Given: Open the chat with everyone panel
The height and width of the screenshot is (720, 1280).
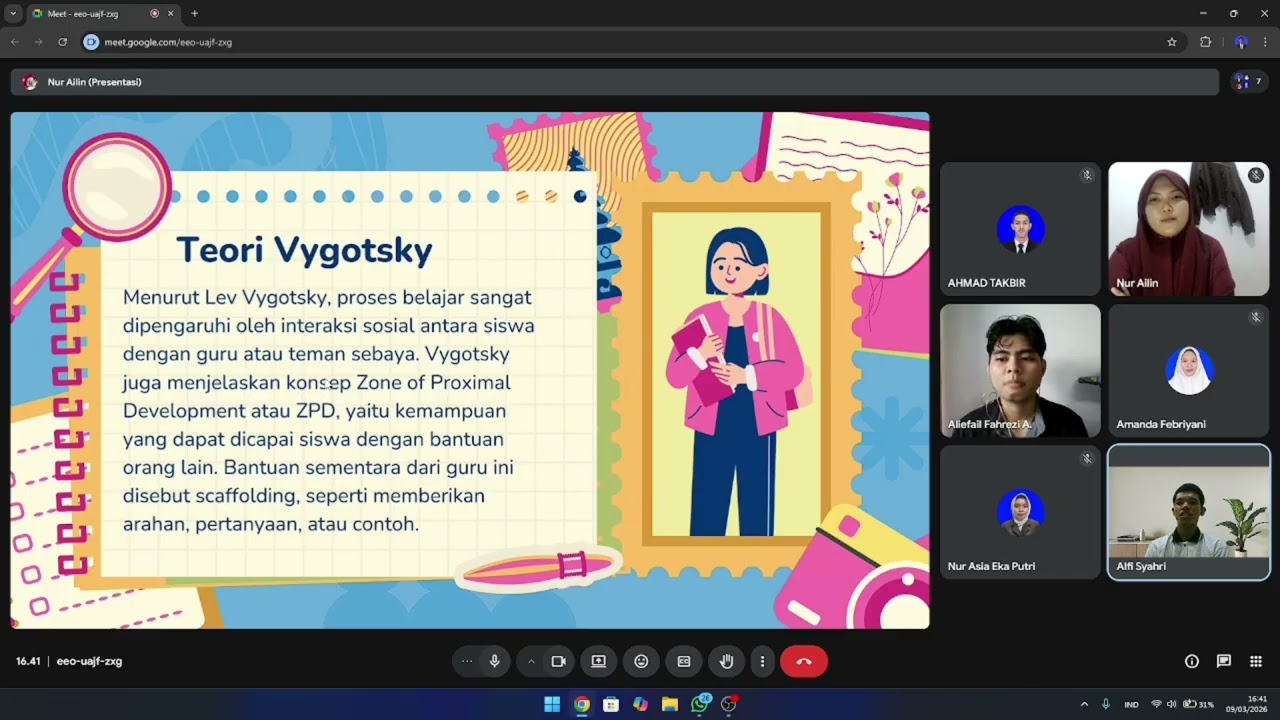Looking at the screenshot, I should click(1224, 661).
